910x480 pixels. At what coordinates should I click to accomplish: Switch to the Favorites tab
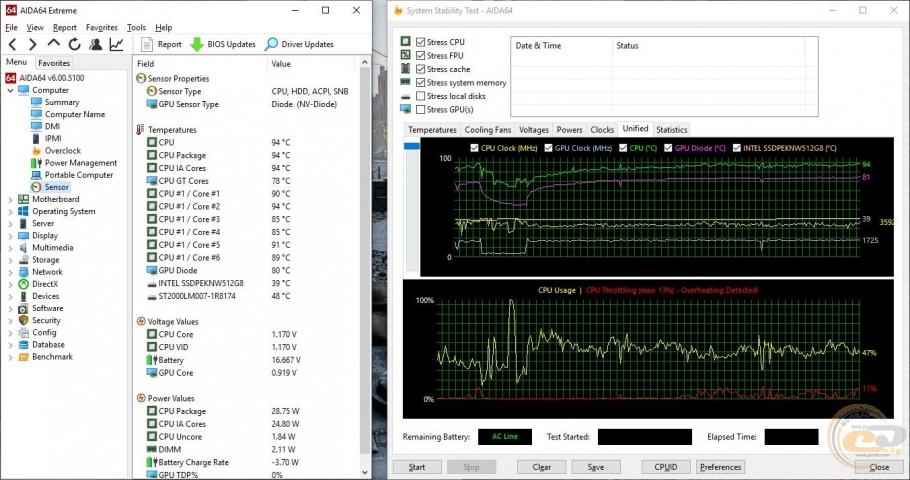click(x=54, y=63)
